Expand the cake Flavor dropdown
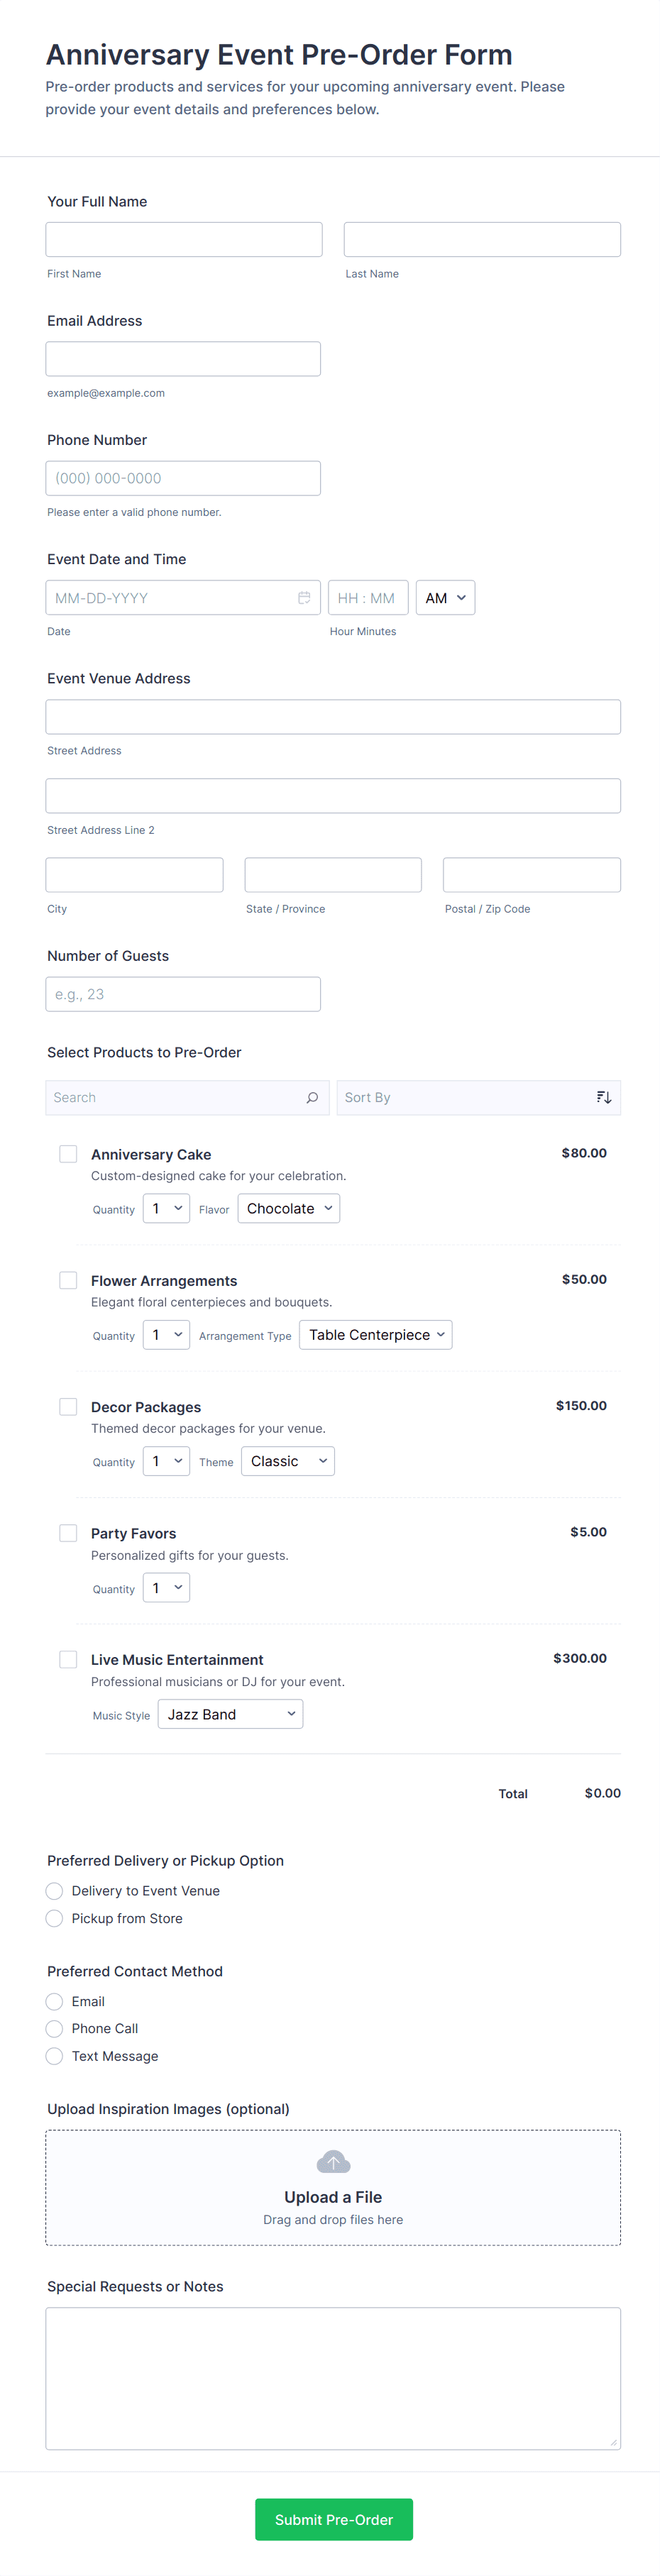Viewport: 660px width, 2576px height. click(x=289, y=1208)
